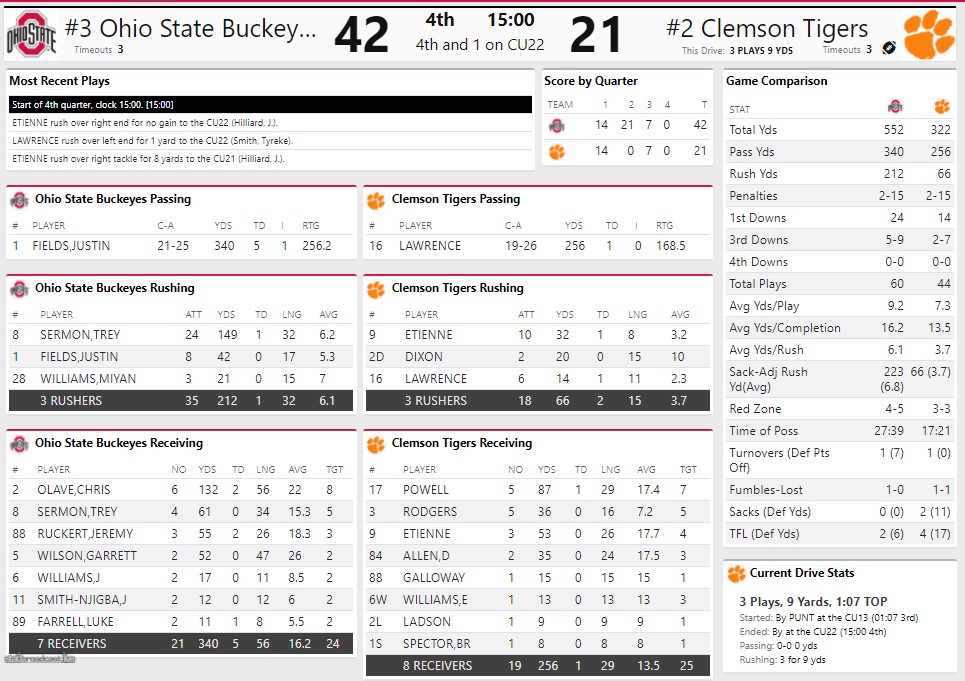Click the Ohio State logo in the Score by Quarter table

[557, 125]
